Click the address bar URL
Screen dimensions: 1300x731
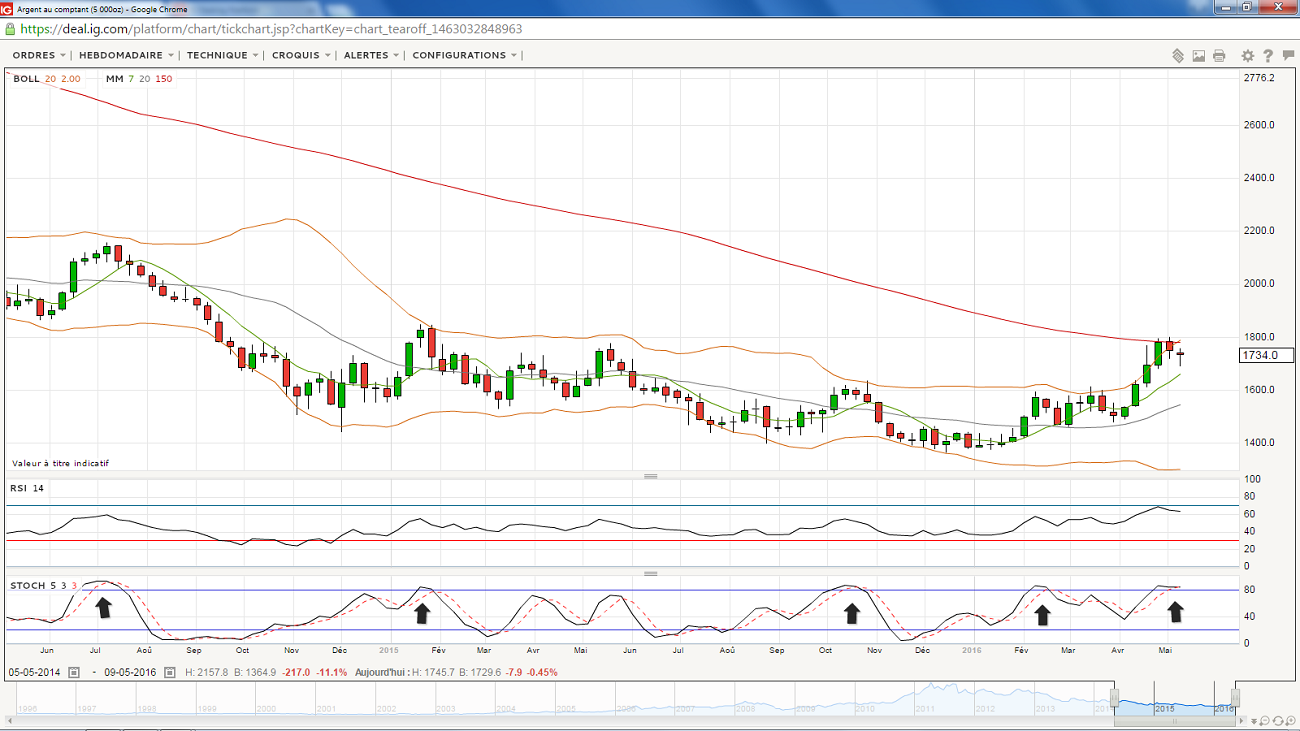coord(271,29)
